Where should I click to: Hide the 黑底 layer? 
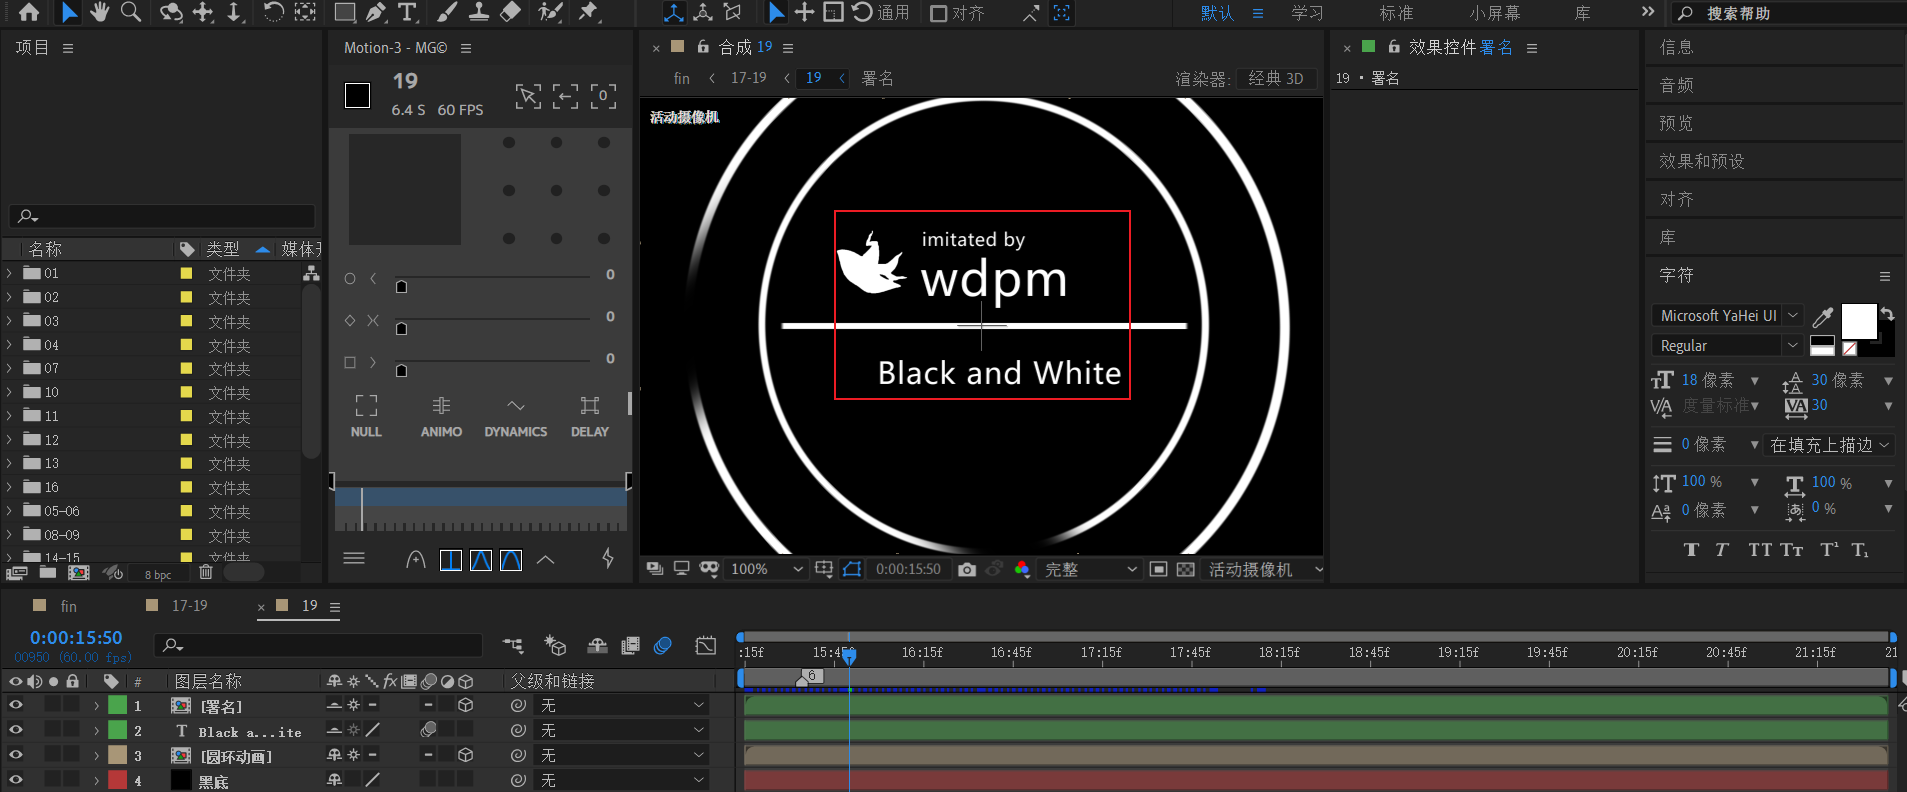point(15,780)
